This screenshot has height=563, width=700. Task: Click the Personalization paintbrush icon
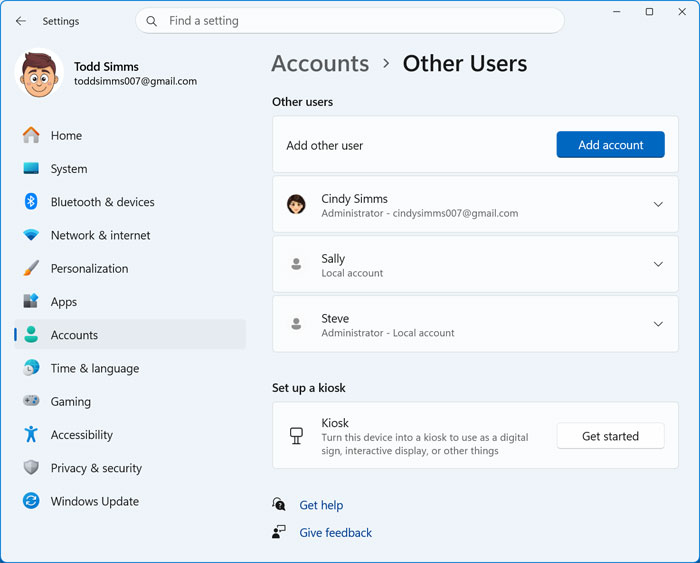coord(31,268)
